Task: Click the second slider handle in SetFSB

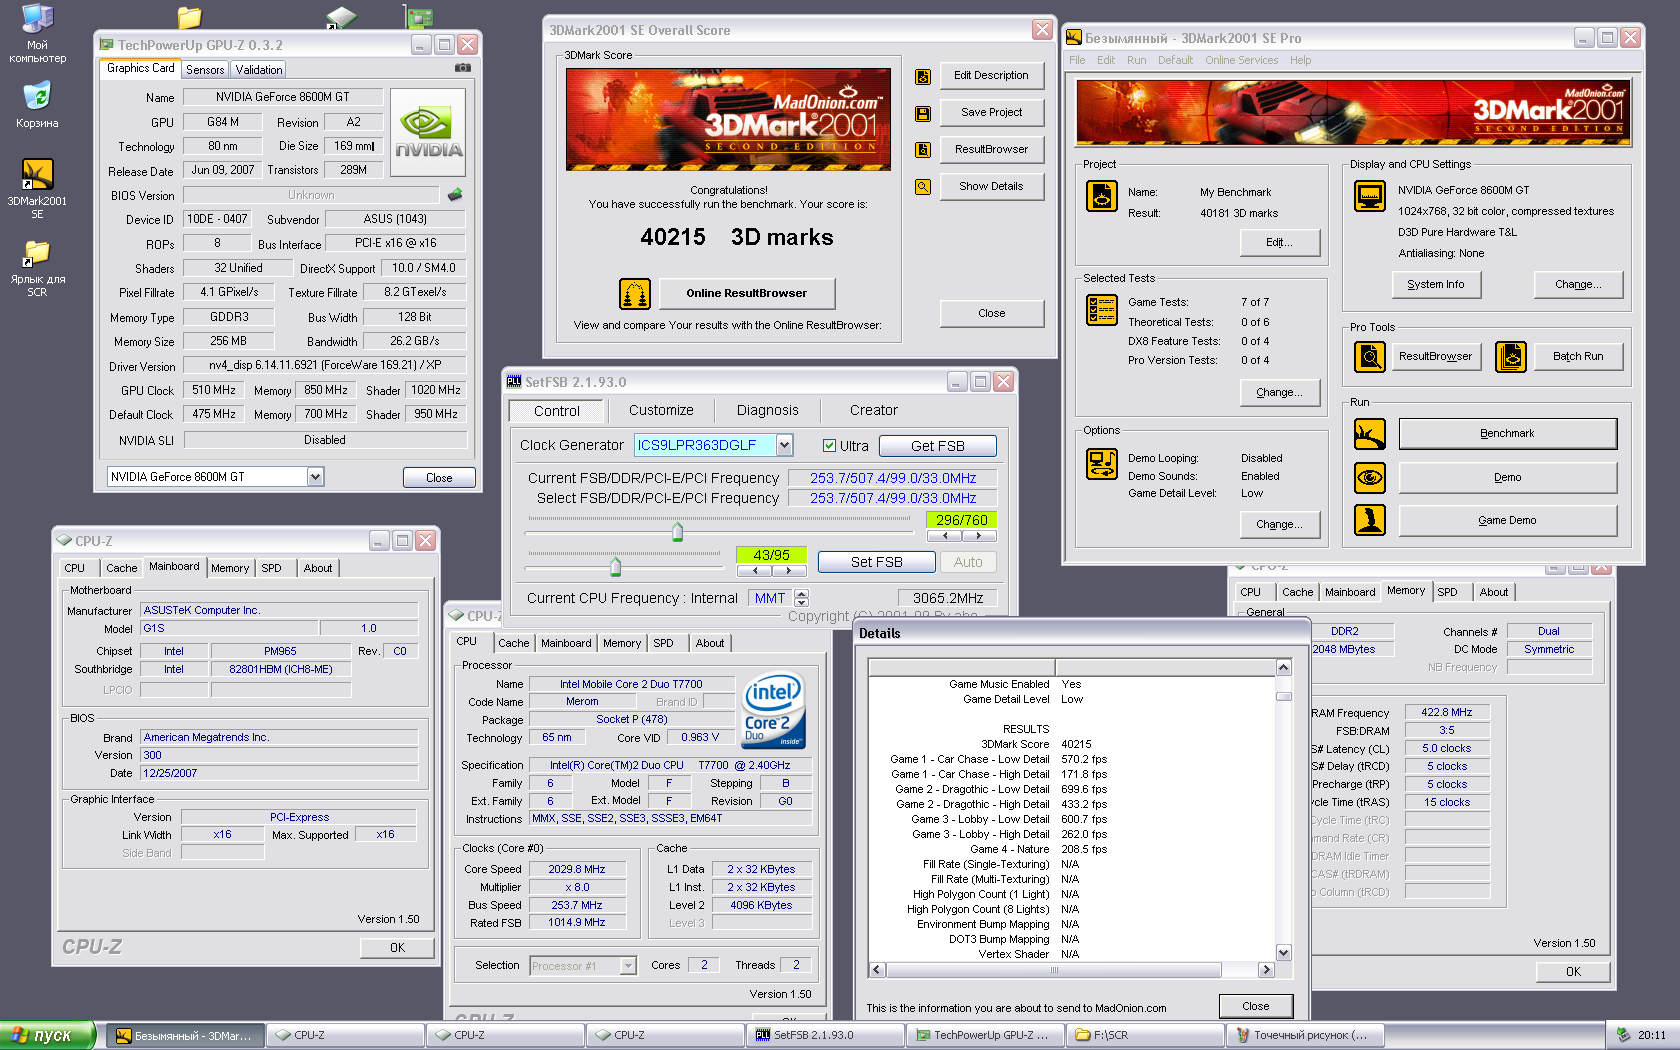Action: (x=615, y=567)
